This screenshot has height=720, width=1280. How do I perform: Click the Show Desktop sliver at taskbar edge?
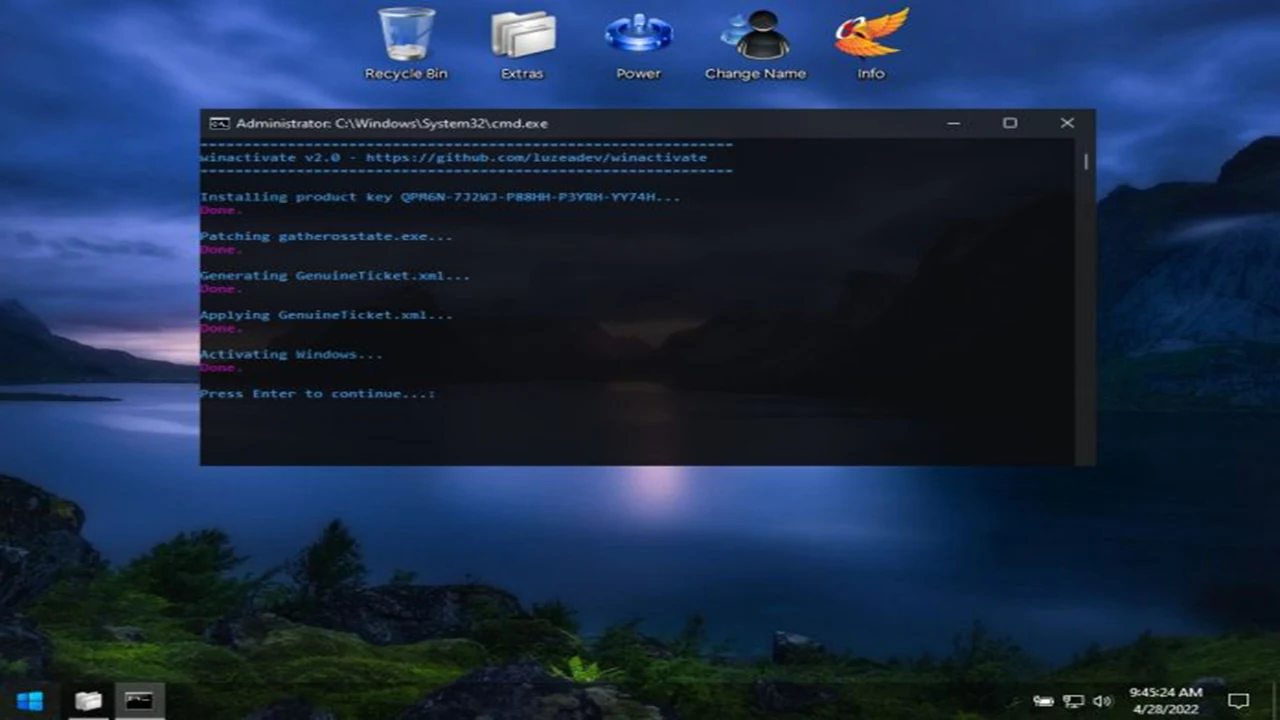[1276, 701]
